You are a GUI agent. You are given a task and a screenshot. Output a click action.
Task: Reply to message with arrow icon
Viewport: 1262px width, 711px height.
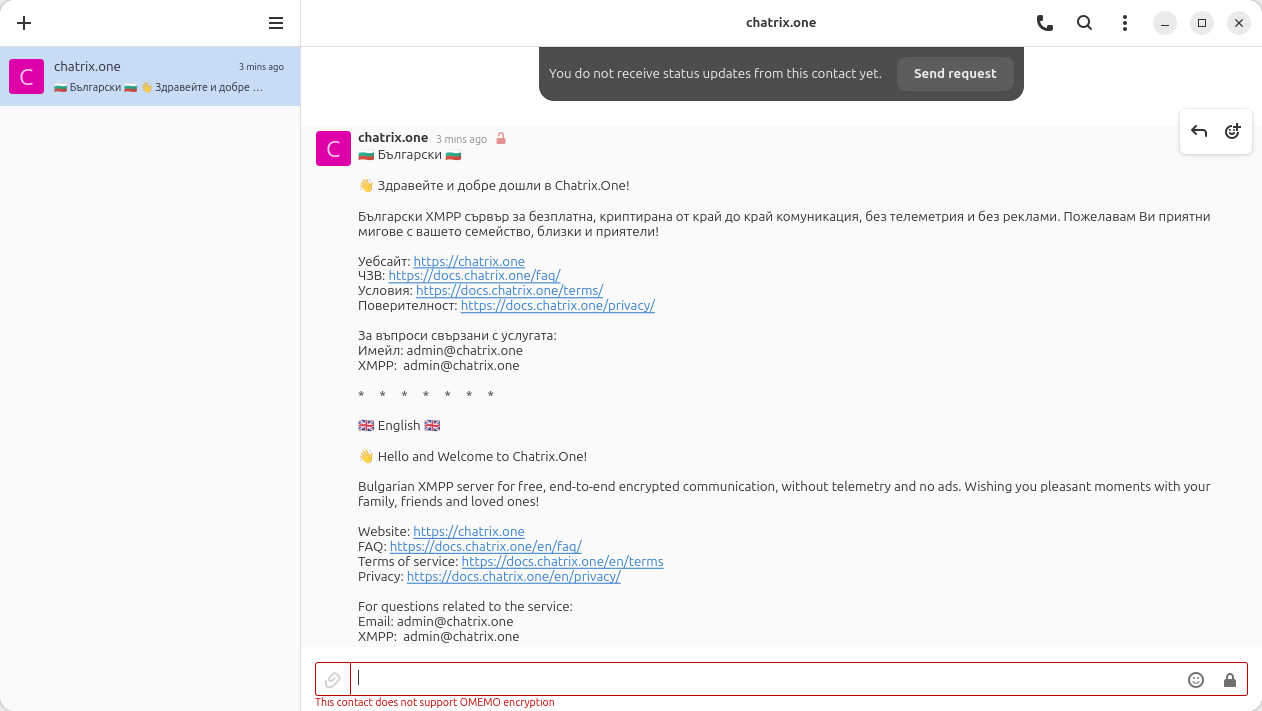[1199, 131]
